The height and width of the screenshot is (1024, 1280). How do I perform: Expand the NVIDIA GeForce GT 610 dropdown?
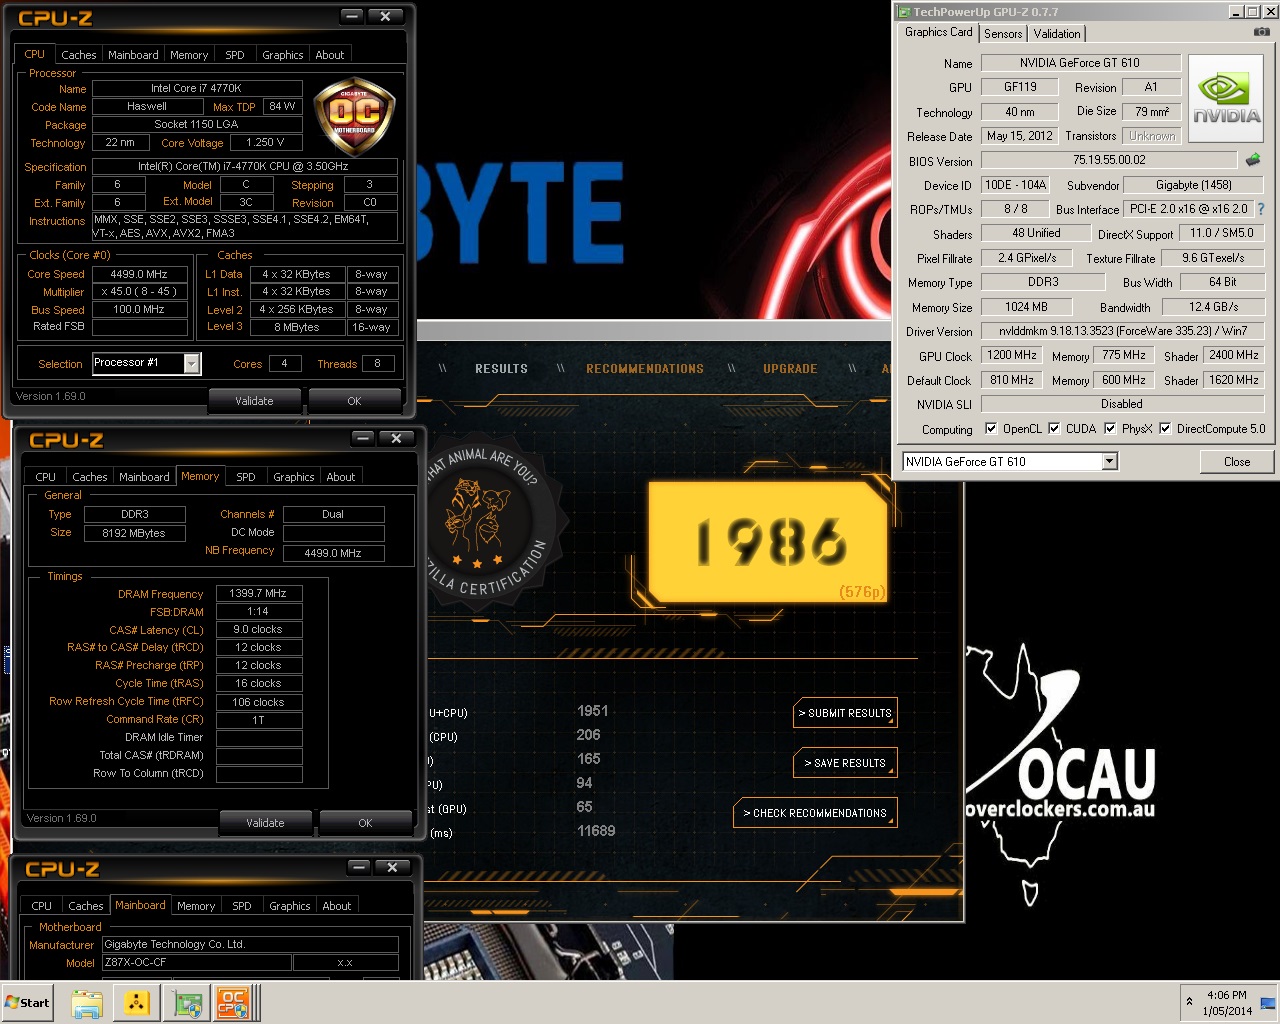(x=1109, y=461)
